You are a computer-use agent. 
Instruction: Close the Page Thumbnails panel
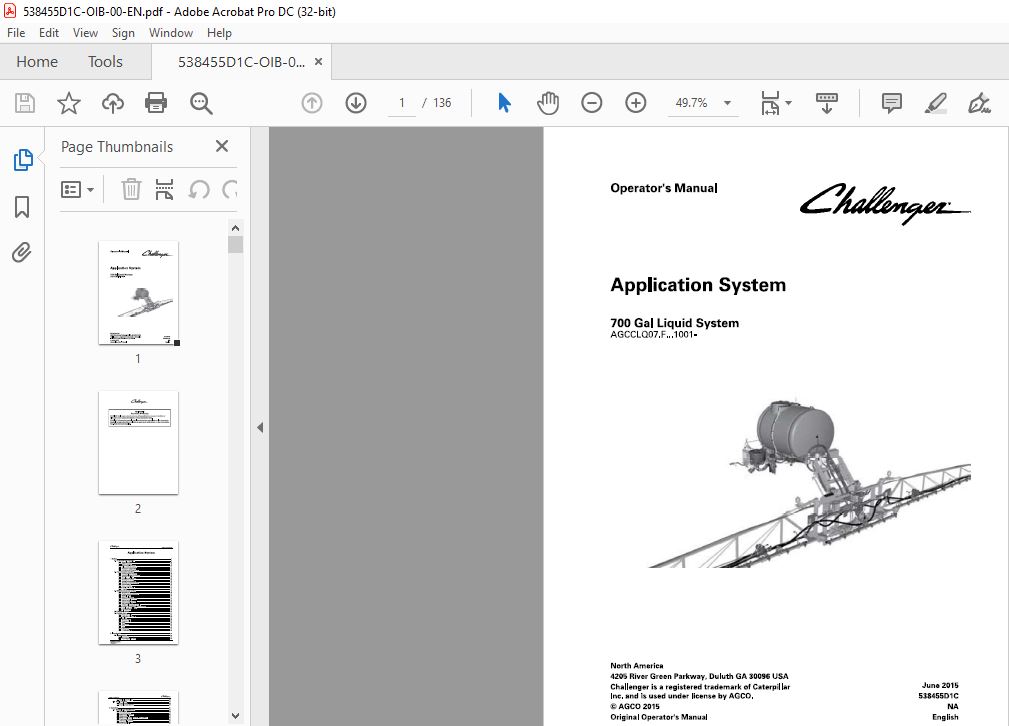[x=222, y=146]
